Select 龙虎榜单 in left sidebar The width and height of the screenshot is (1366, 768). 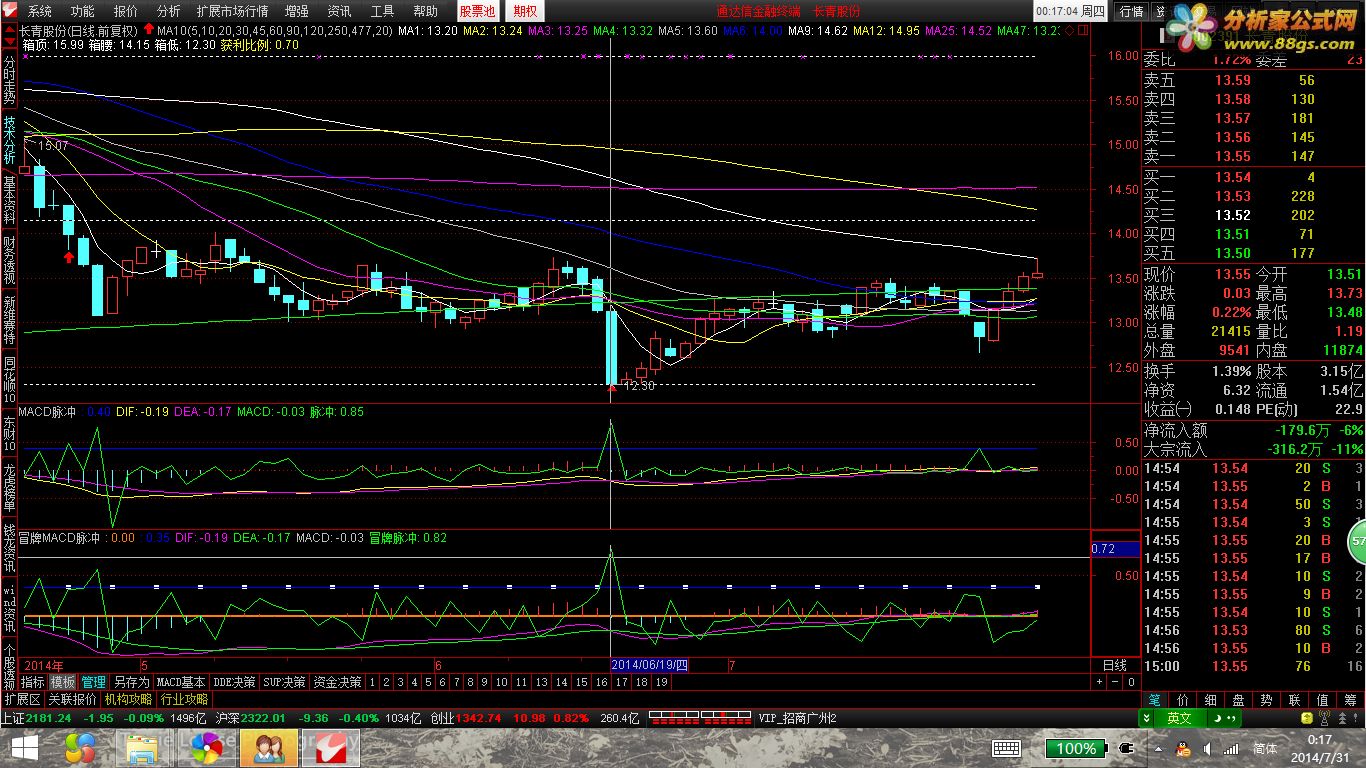pos(9,485)
